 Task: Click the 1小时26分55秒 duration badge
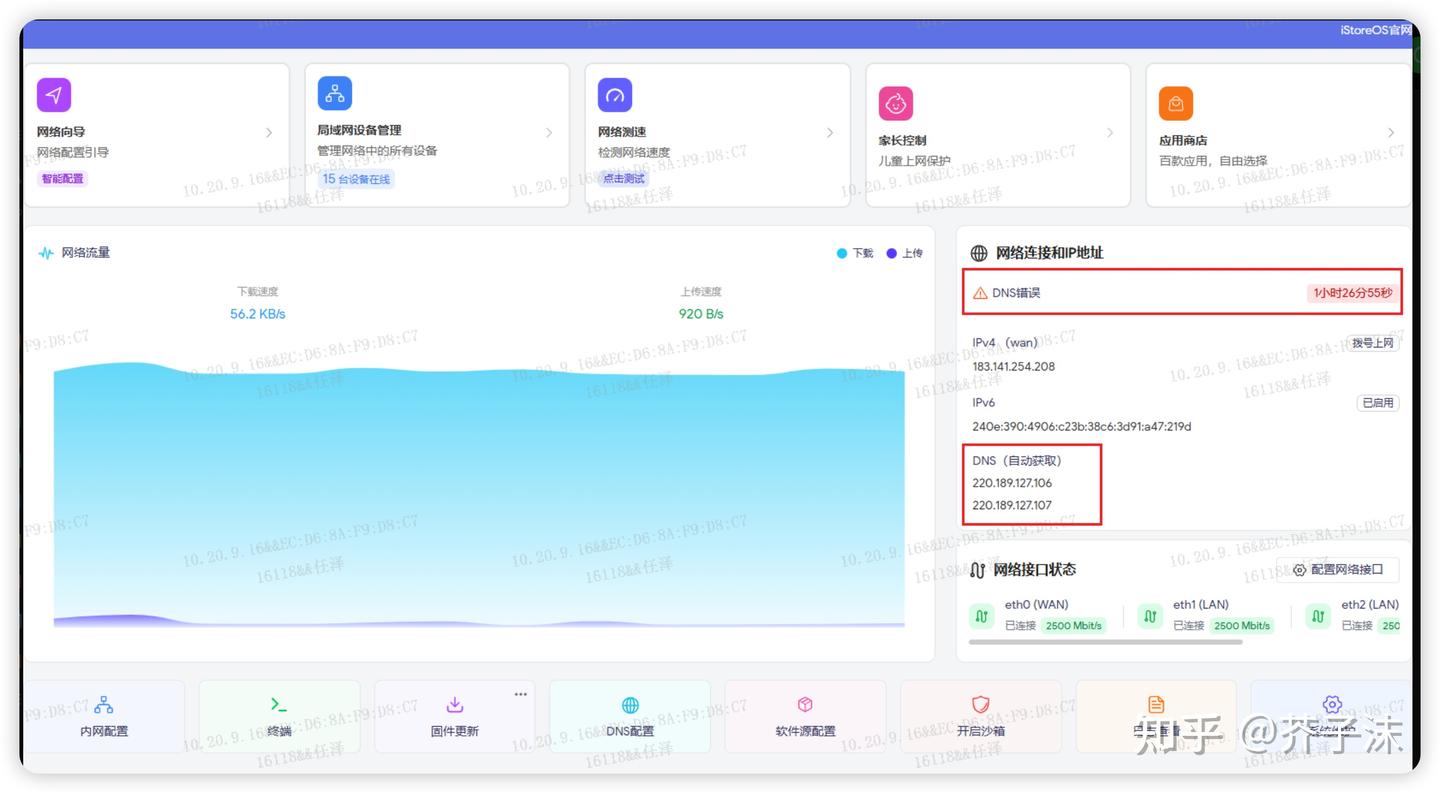pos(1352,293)
